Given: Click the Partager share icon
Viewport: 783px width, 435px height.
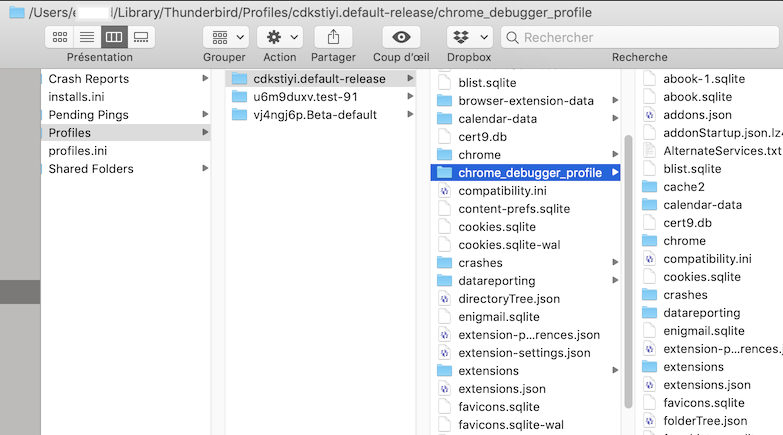Looking at the screenshot, I should 333,37.
